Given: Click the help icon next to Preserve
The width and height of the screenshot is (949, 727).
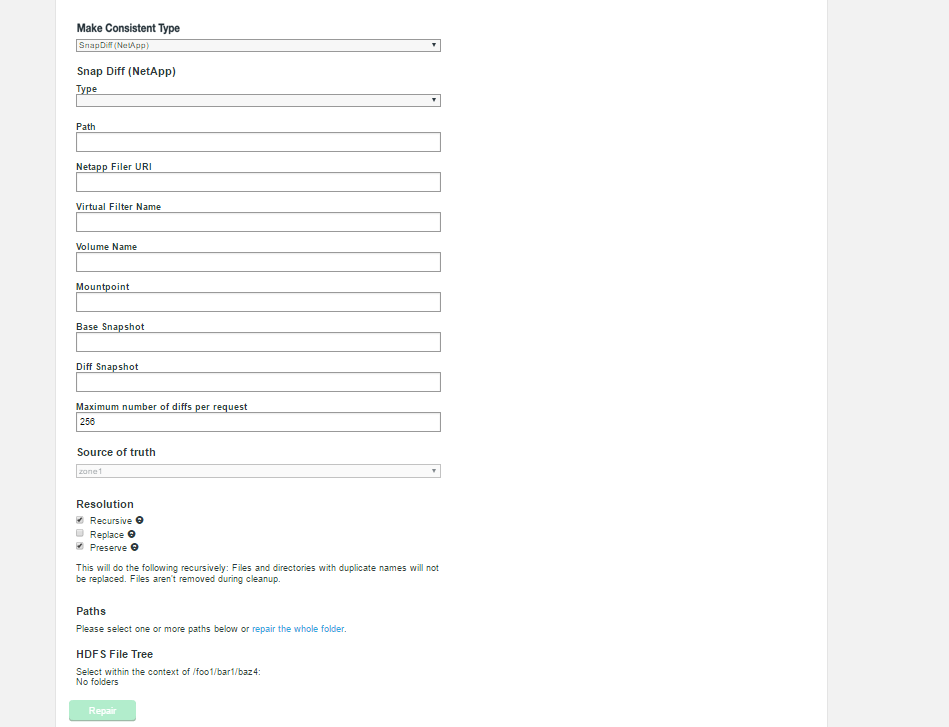Looking at the screenshot, I should coord(134,547).
